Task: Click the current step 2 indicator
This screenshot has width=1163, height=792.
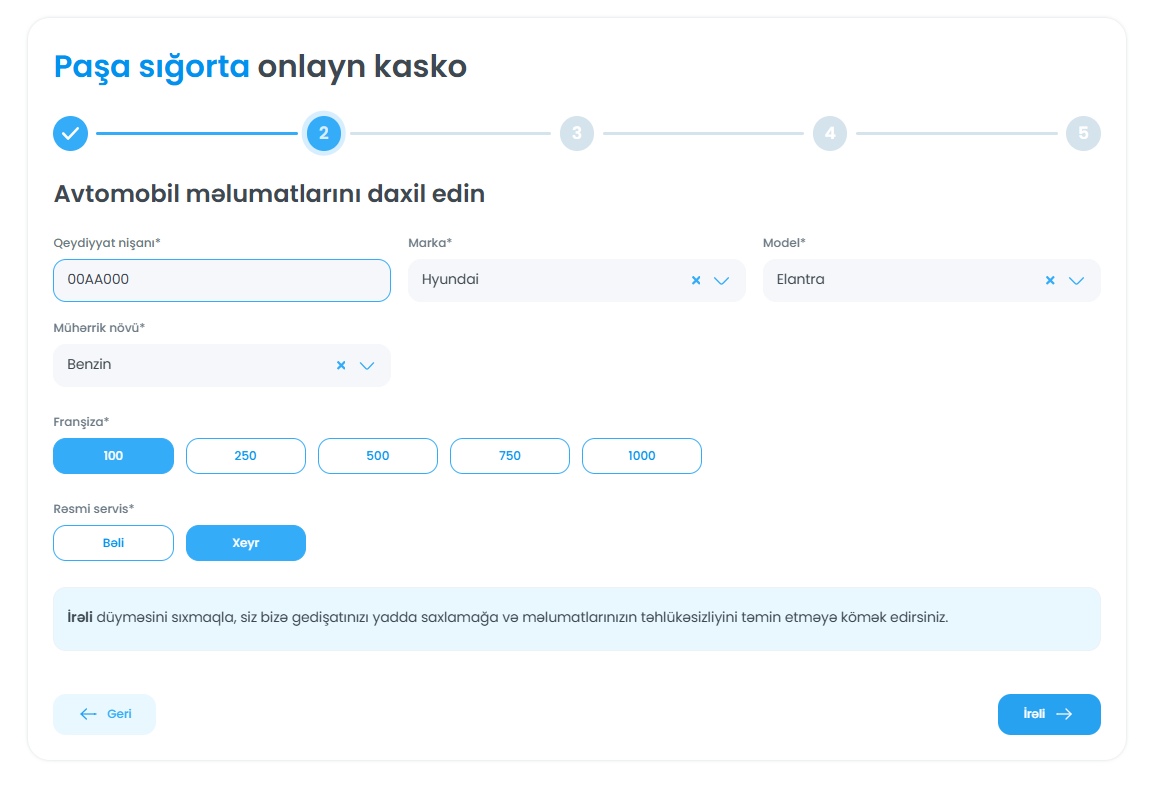Action: pos(324,133)
